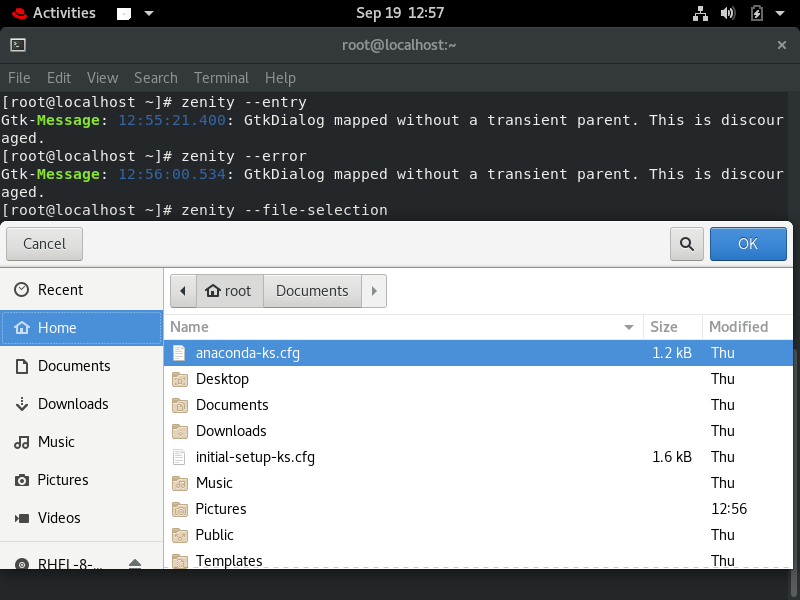Select the Public folder name
Image resolution: width=800 pixels, height=600 pixels.
[x=214, y=535]
